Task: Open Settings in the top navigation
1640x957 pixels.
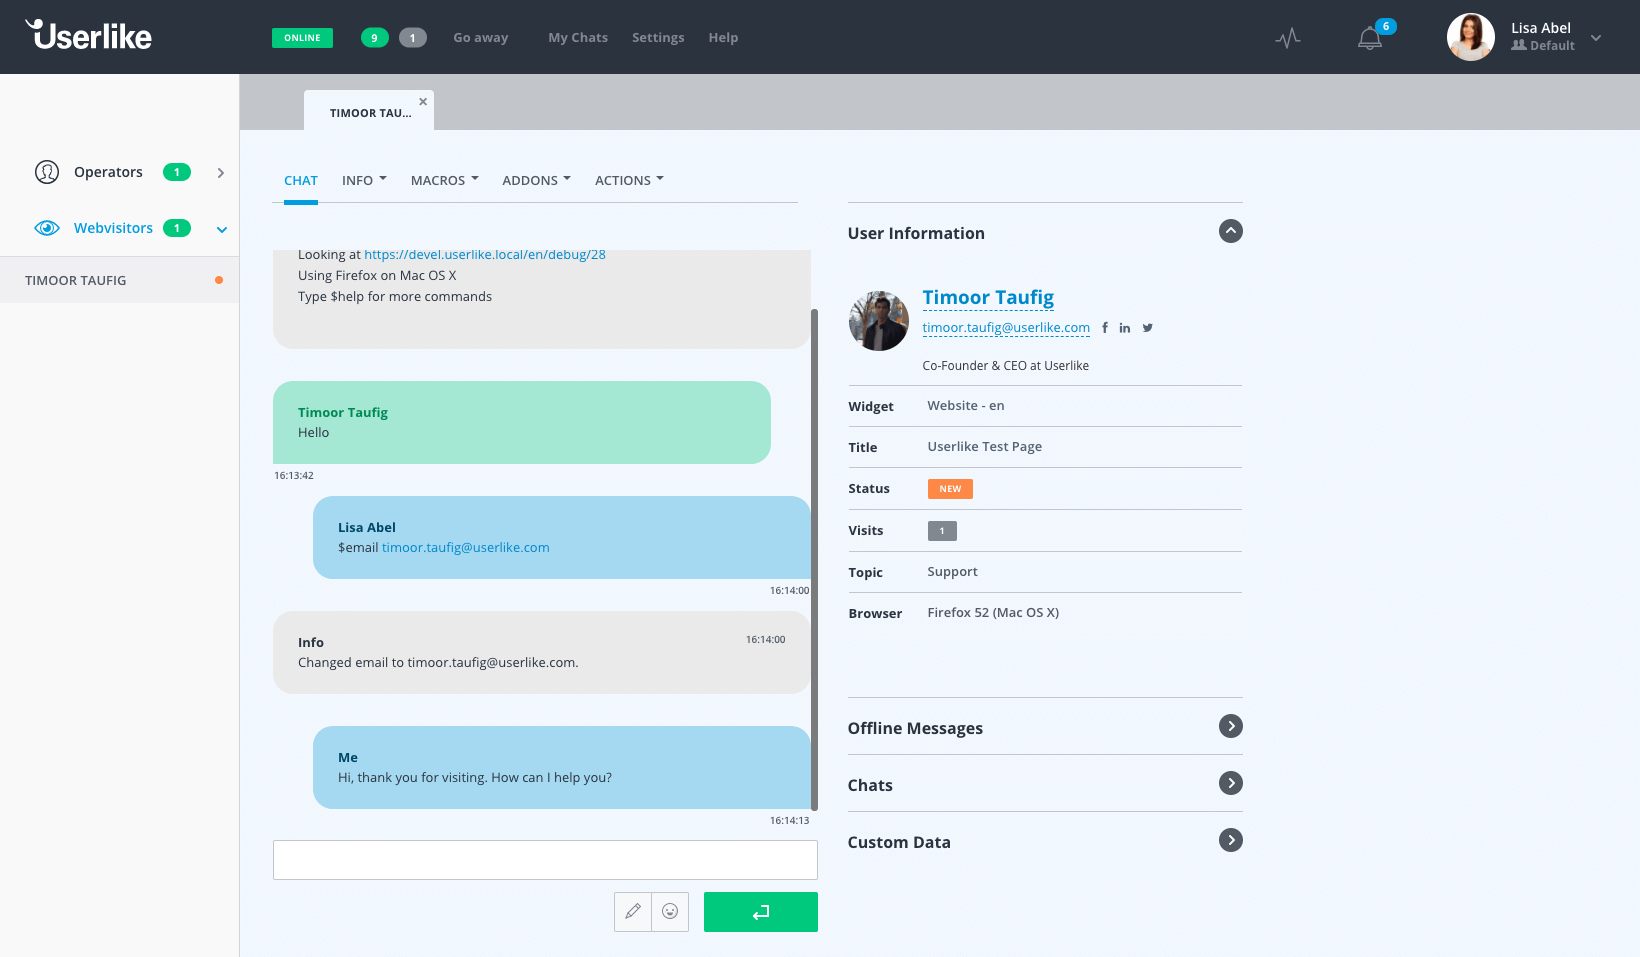Action: pos(658,38)
